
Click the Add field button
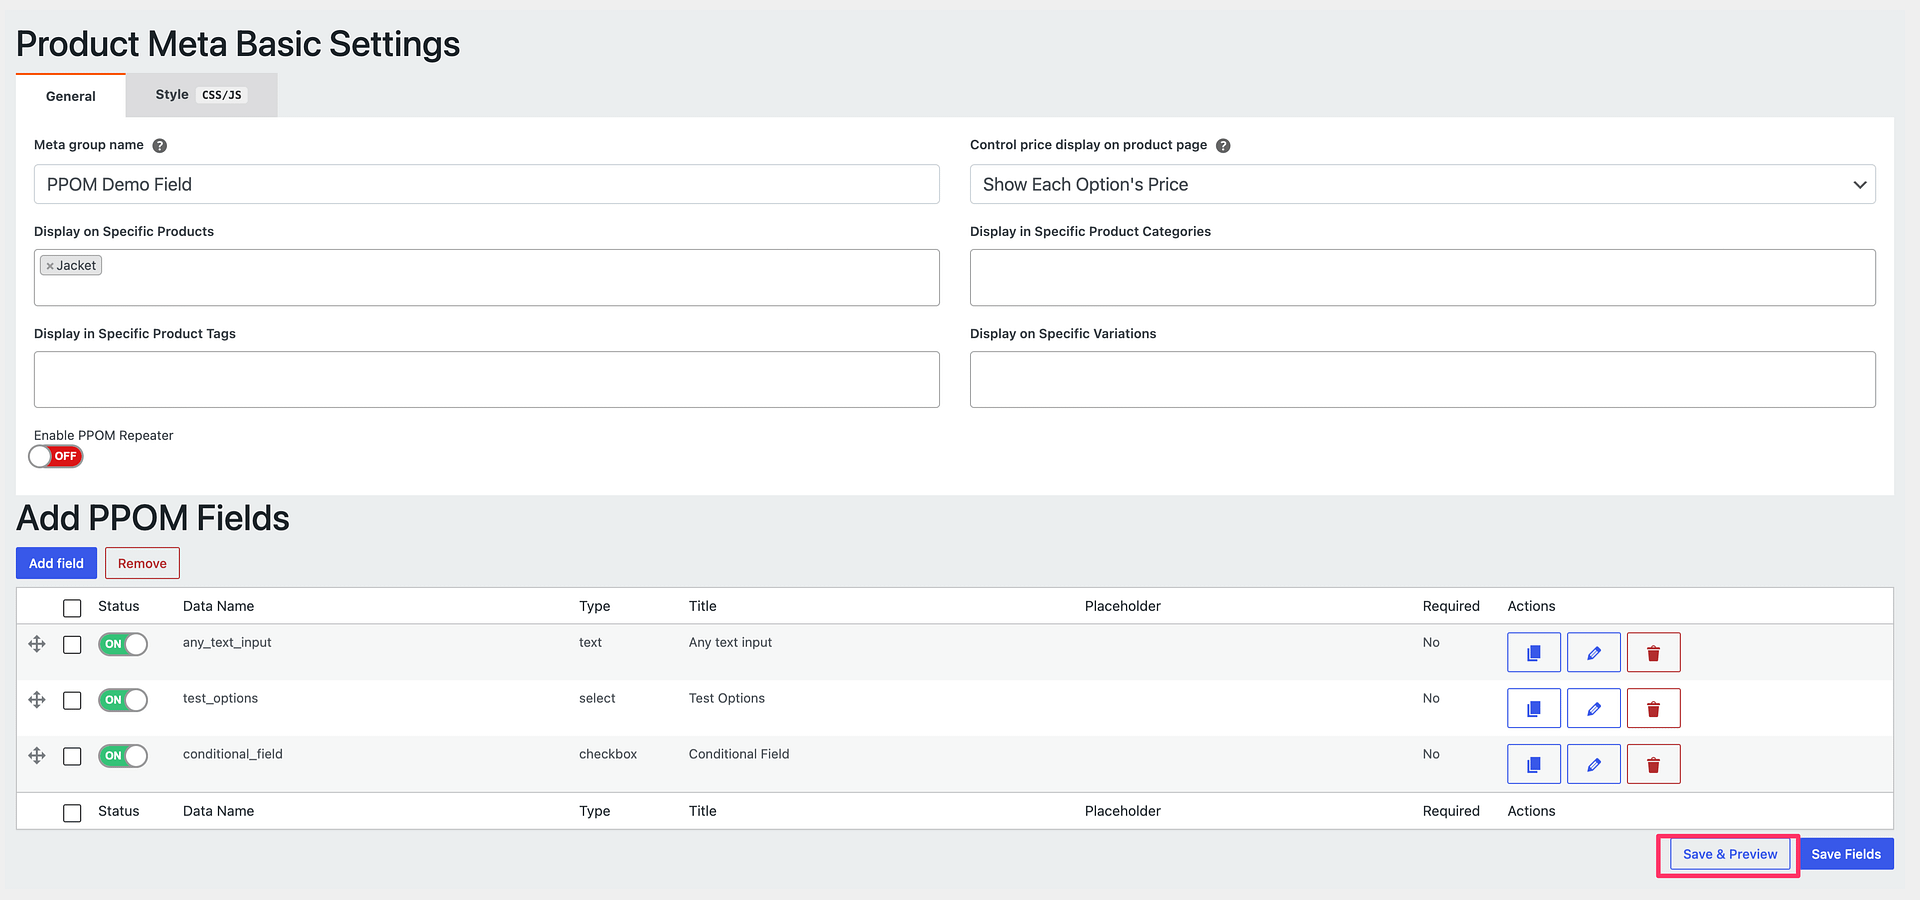(x=56, y=563)
